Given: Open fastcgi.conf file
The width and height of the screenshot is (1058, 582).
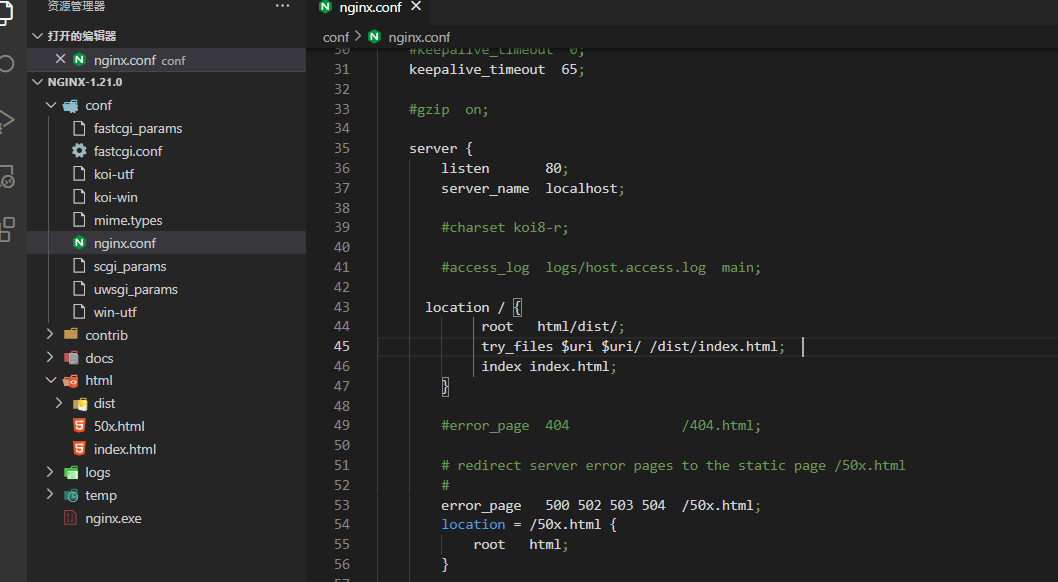Looking at the screenshot, I should coord(128,151).
